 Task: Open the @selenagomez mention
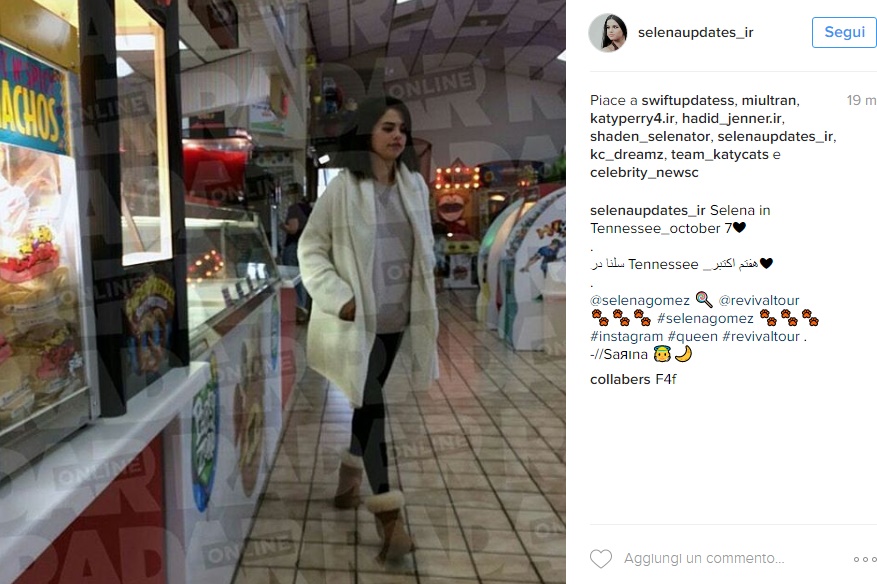coord(640,300)
